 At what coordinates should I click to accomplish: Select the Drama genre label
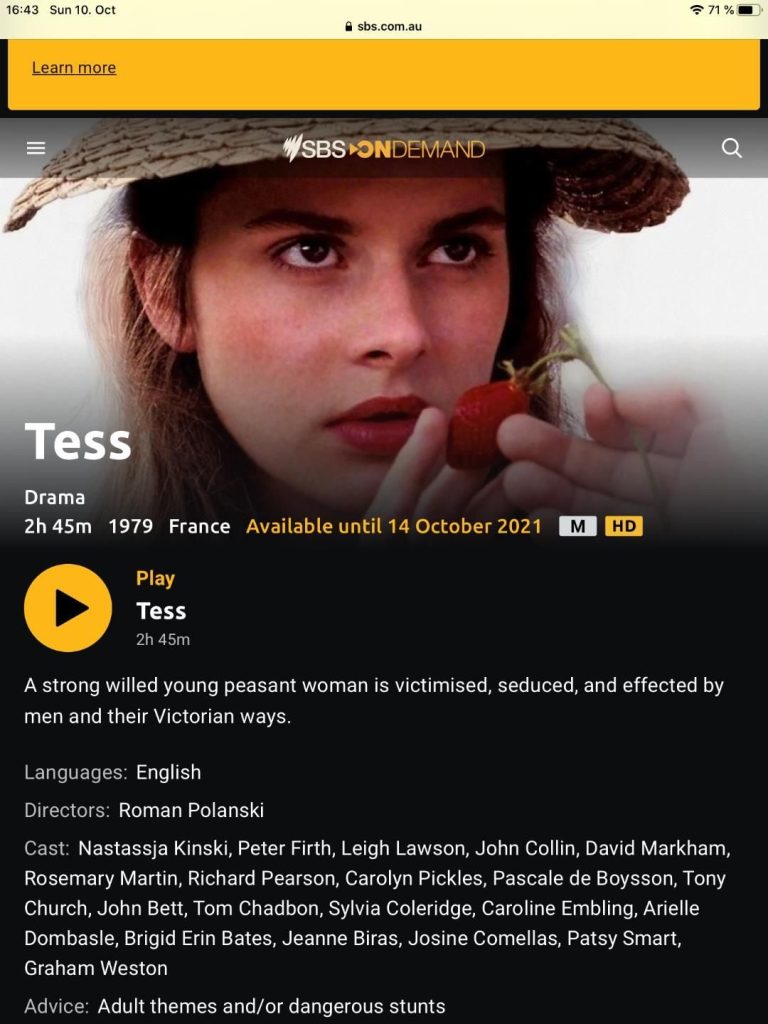click(x=55, y=498)
